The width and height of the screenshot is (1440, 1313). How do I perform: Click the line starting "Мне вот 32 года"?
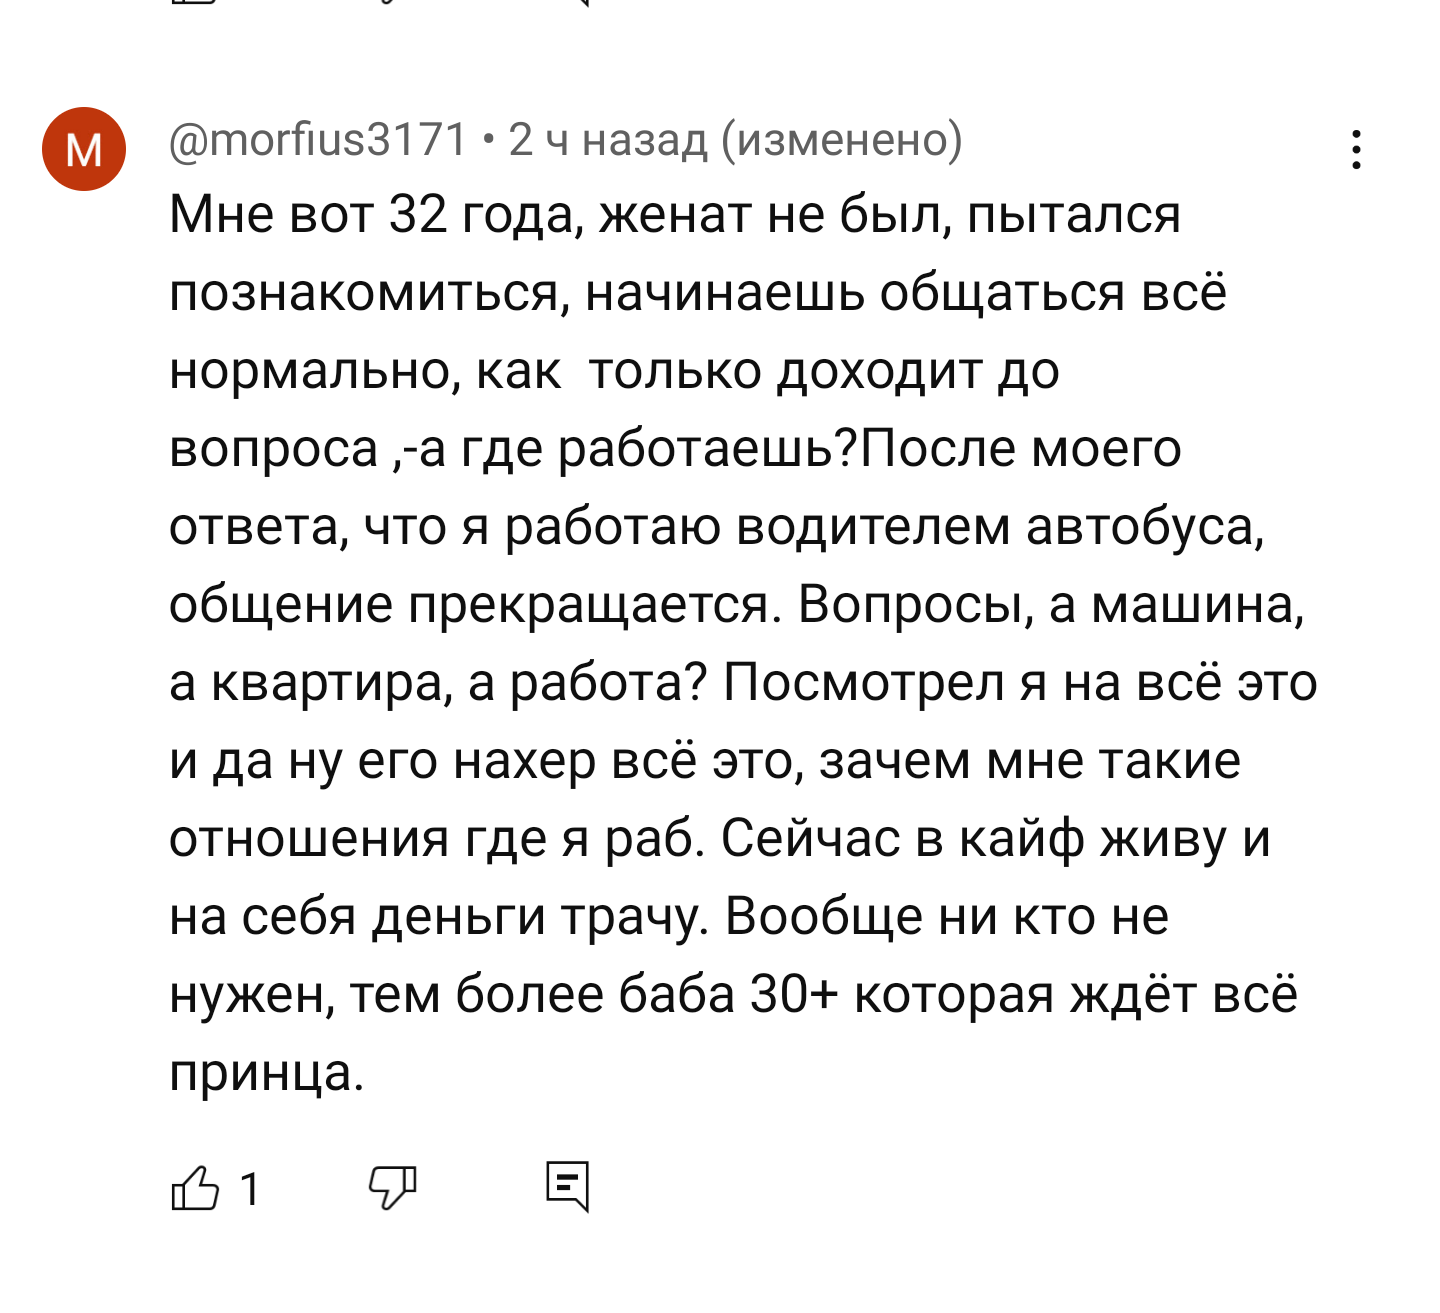[674, 215]
